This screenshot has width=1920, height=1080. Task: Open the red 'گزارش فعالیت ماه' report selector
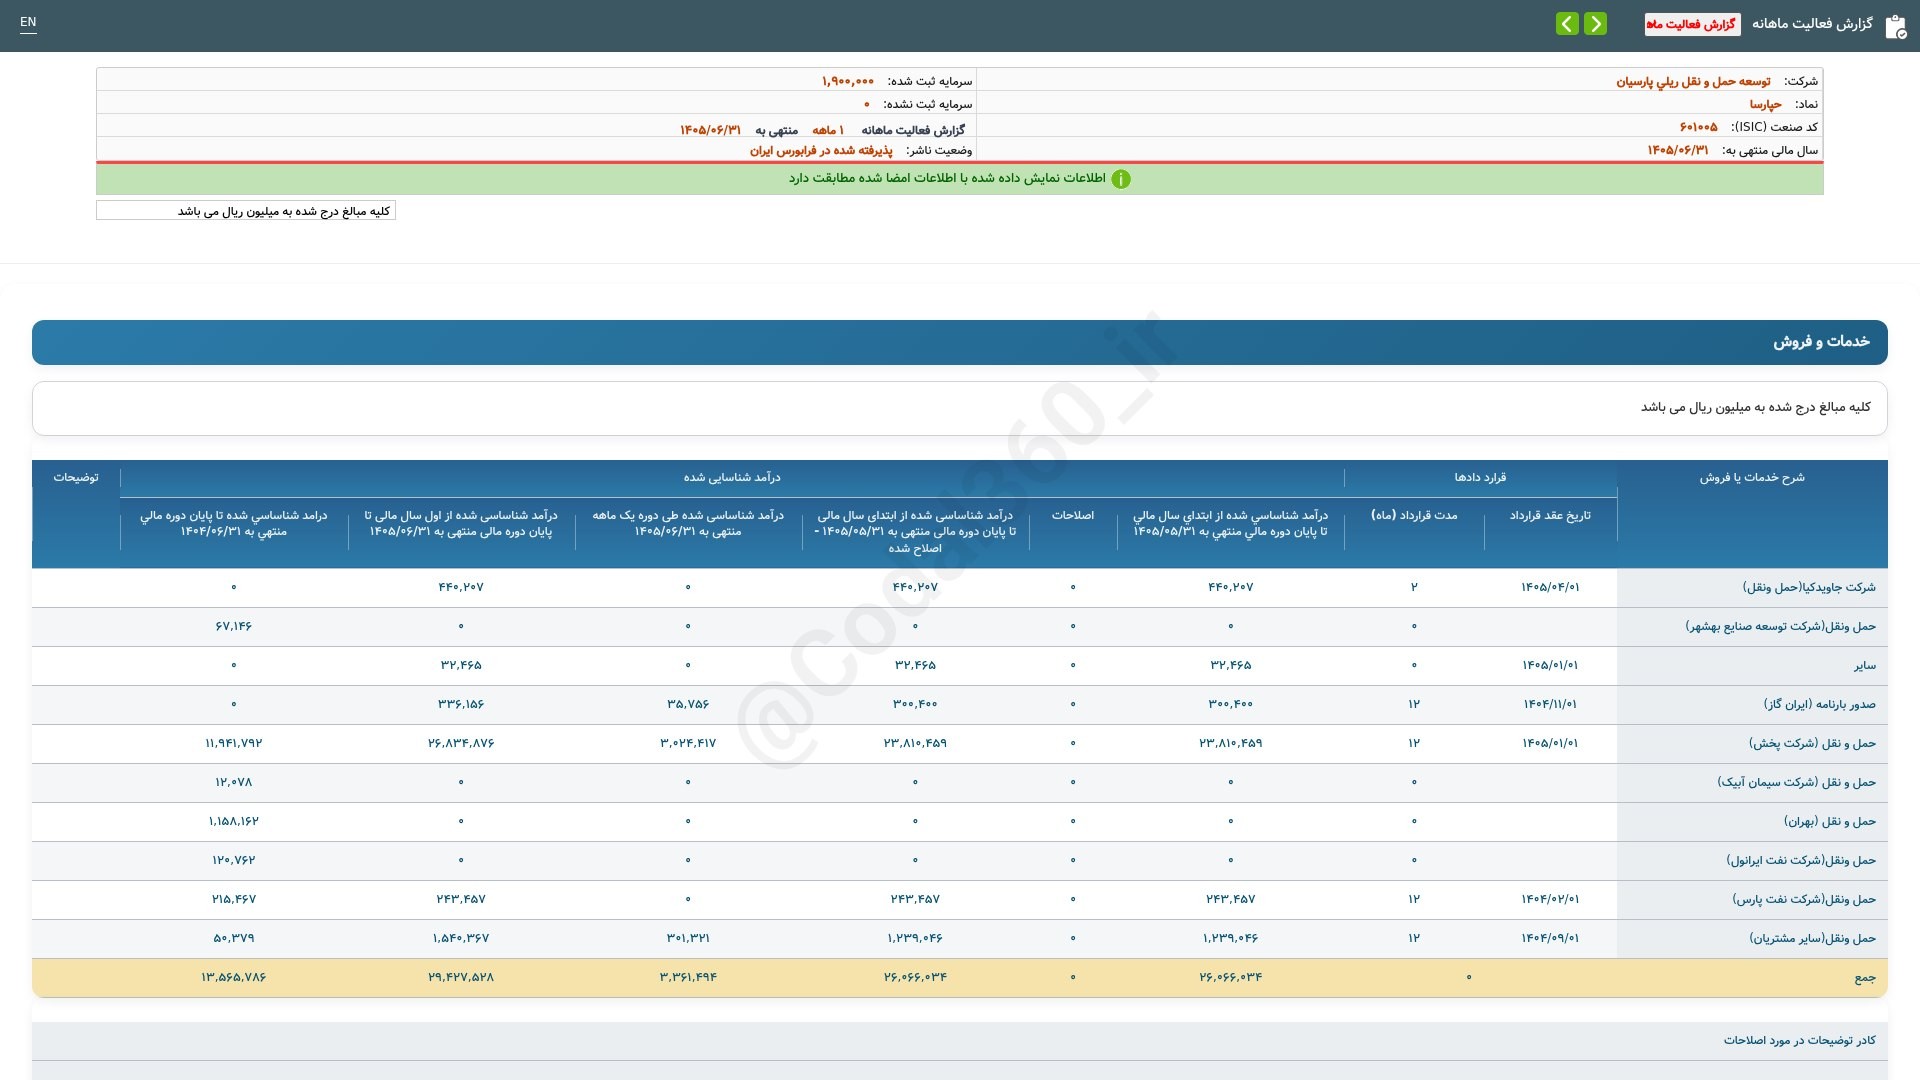click(1692, 24)
